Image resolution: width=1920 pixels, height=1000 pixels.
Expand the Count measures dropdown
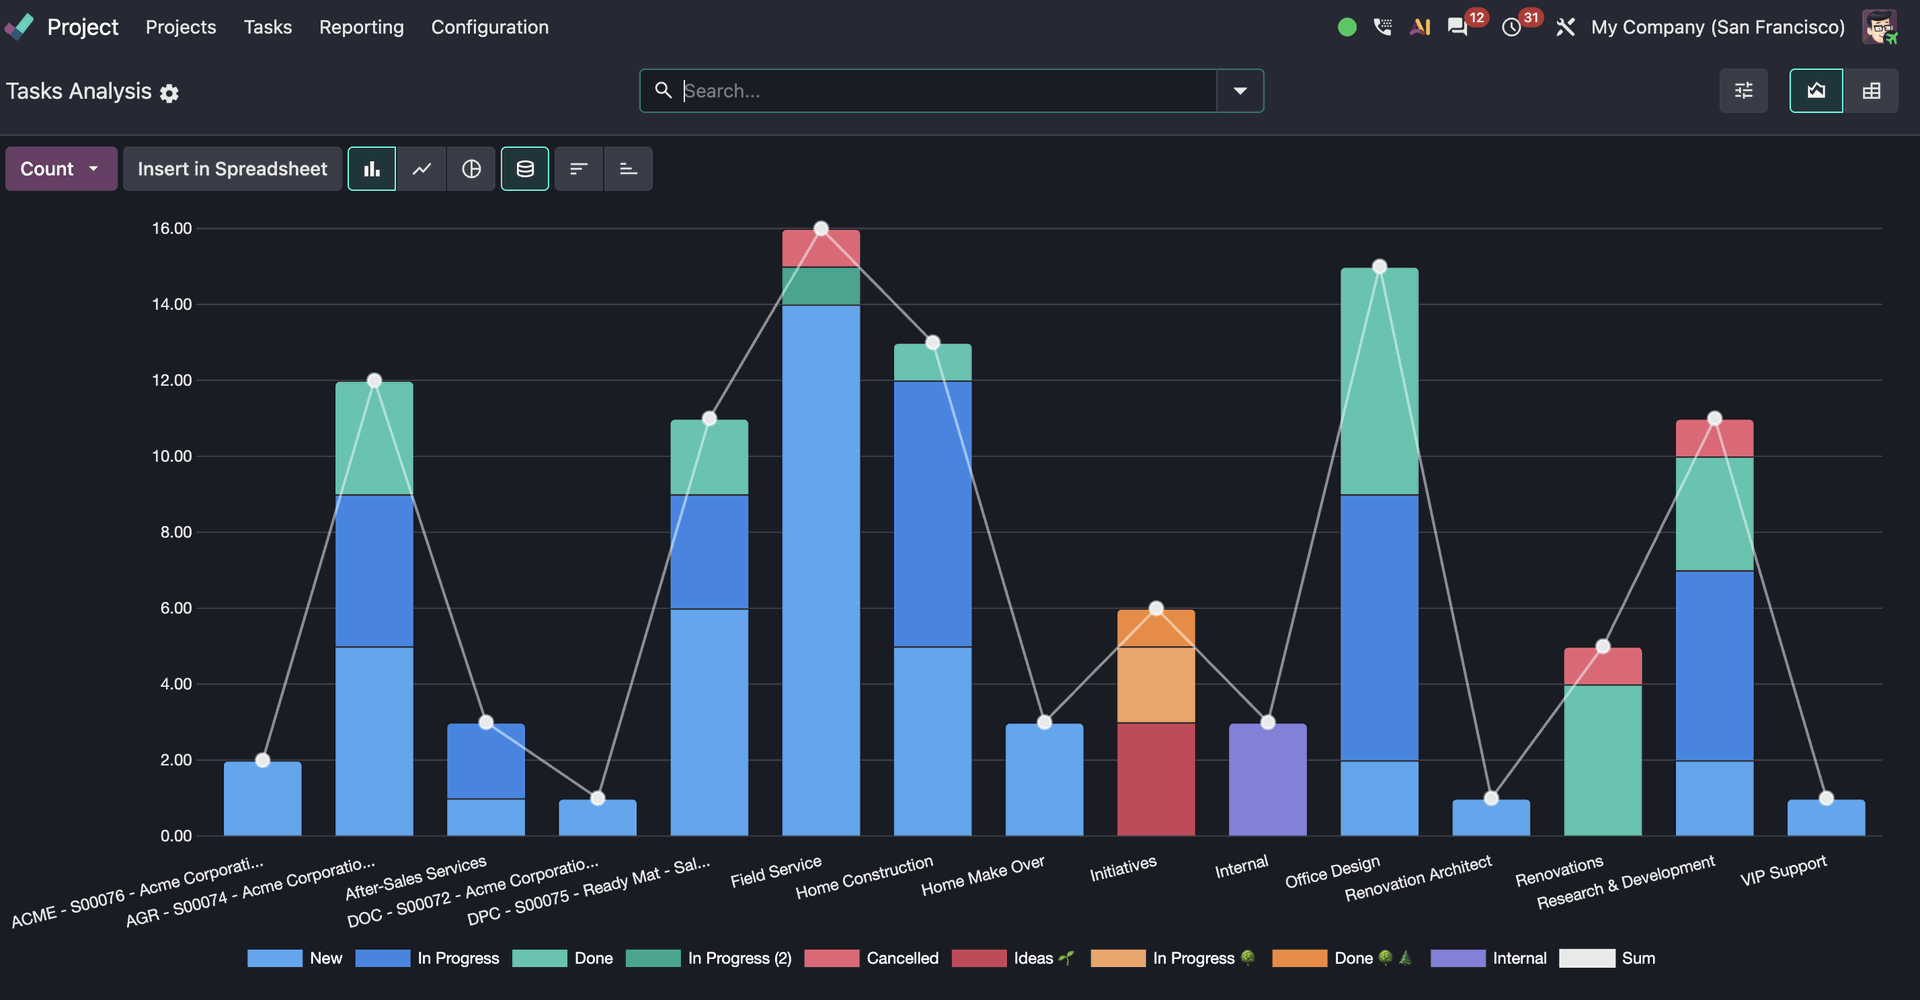click(61, 169)
